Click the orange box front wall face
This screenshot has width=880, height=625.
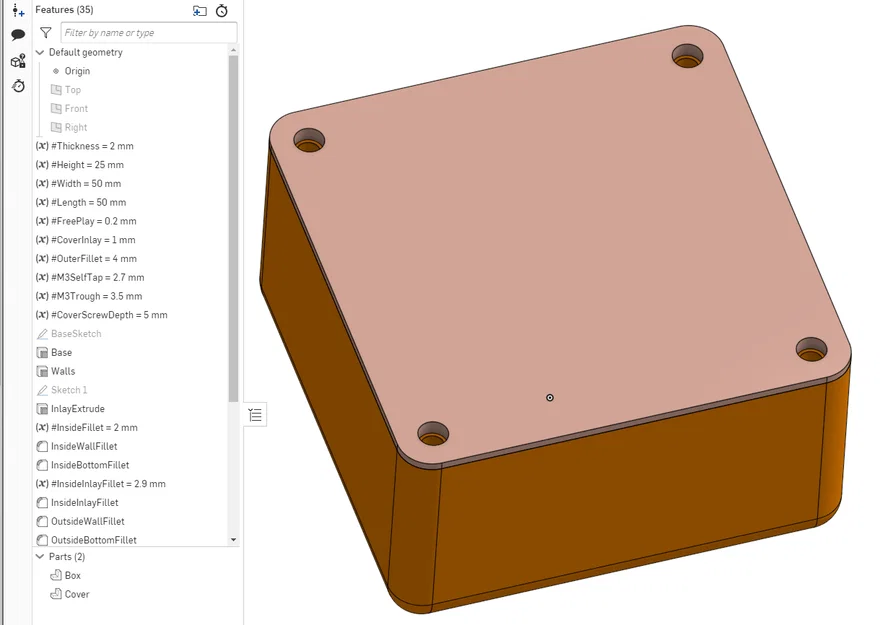[629, 494]
